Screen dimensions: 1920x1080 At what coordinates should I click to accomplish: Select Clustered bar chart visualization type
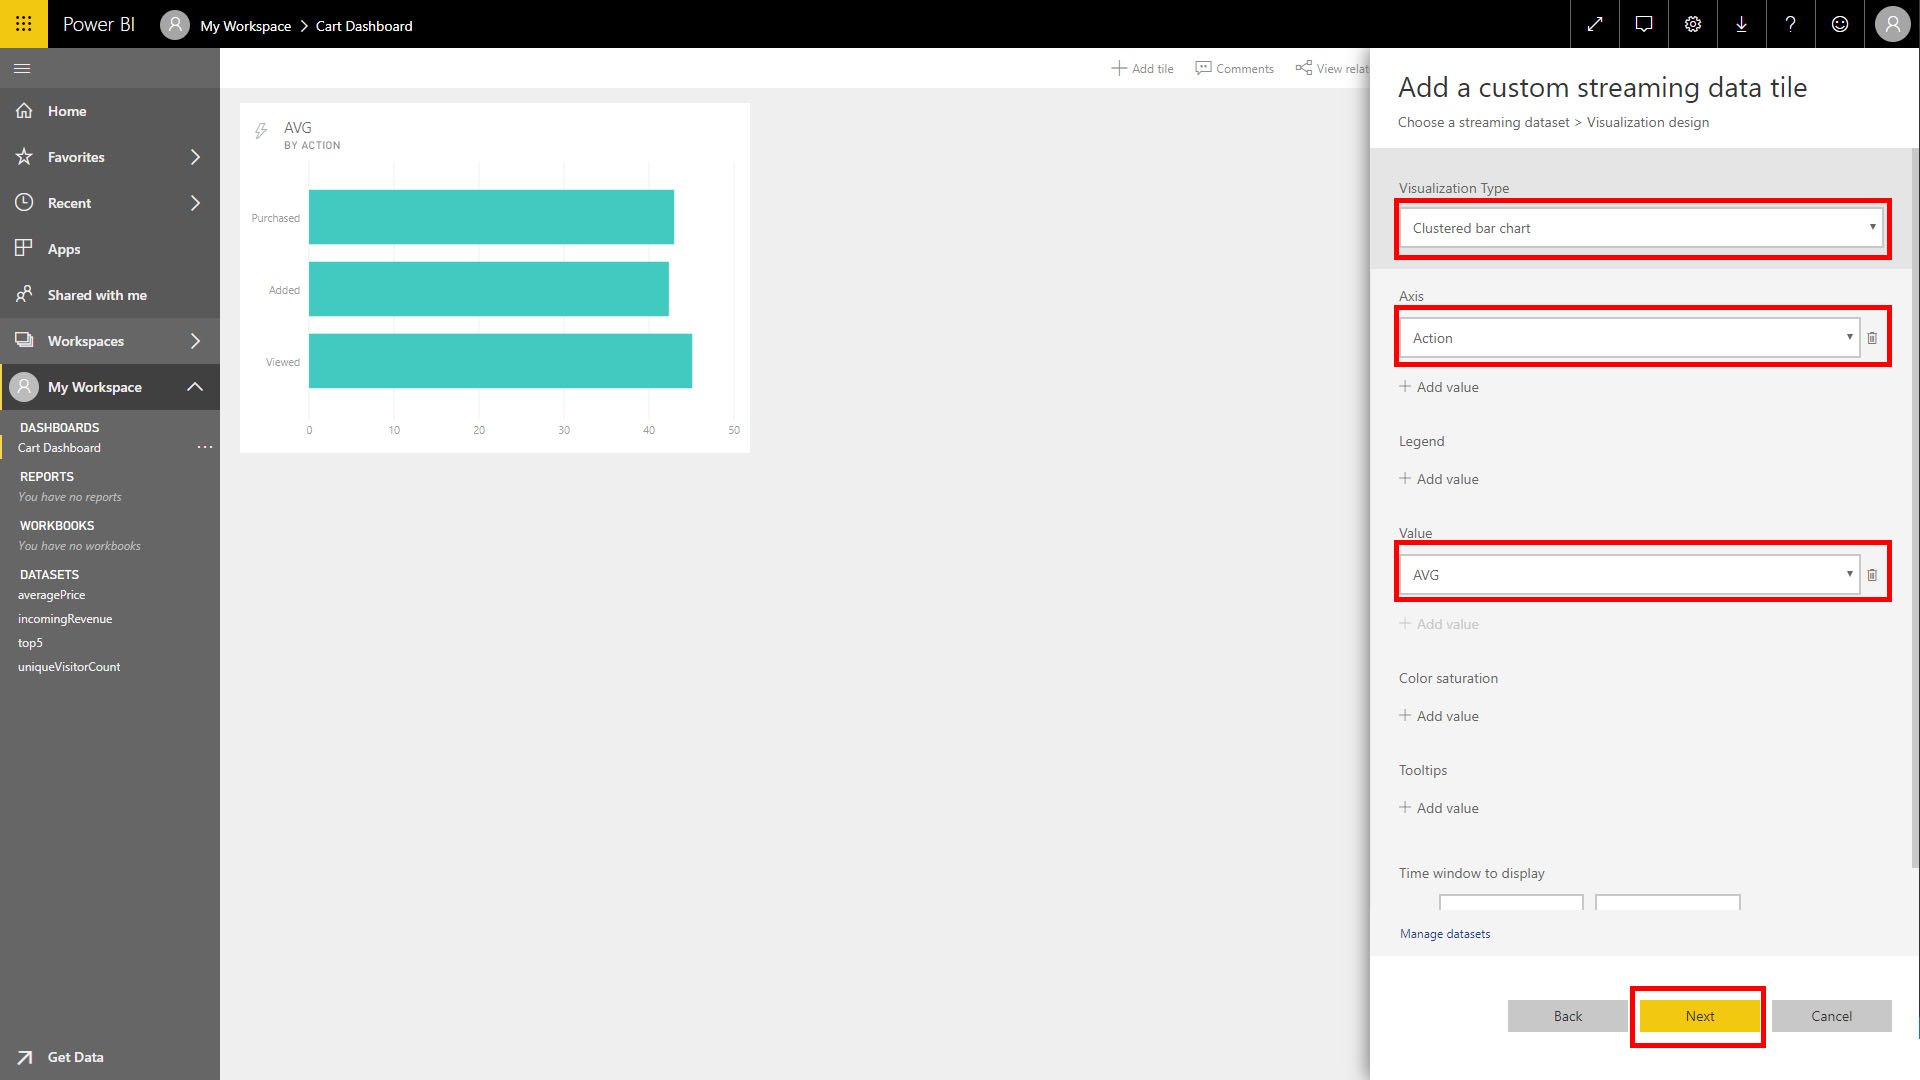pyautogui.click(x=1642, y=227)
